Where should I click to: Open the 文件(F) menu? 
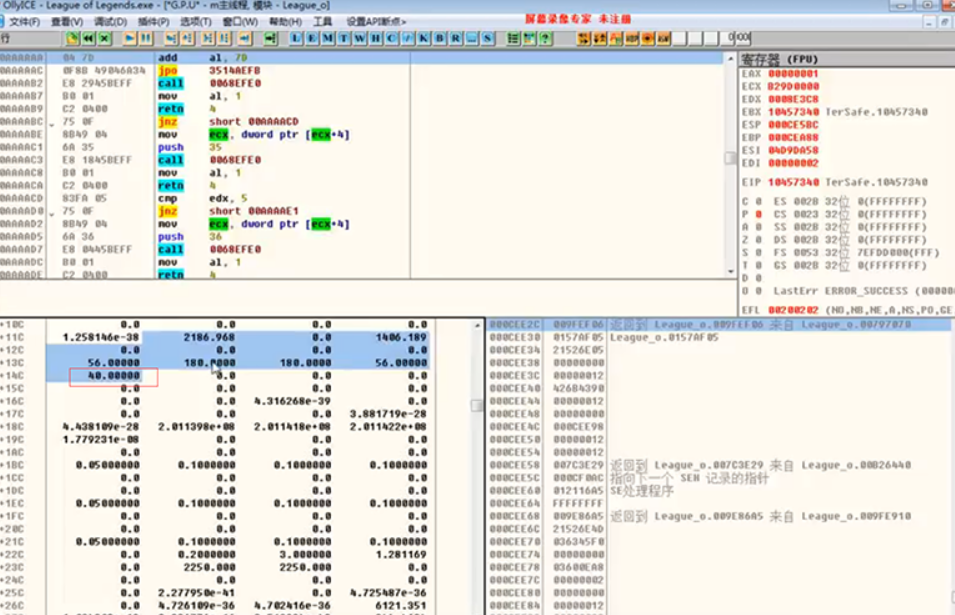tap(25, 21)
